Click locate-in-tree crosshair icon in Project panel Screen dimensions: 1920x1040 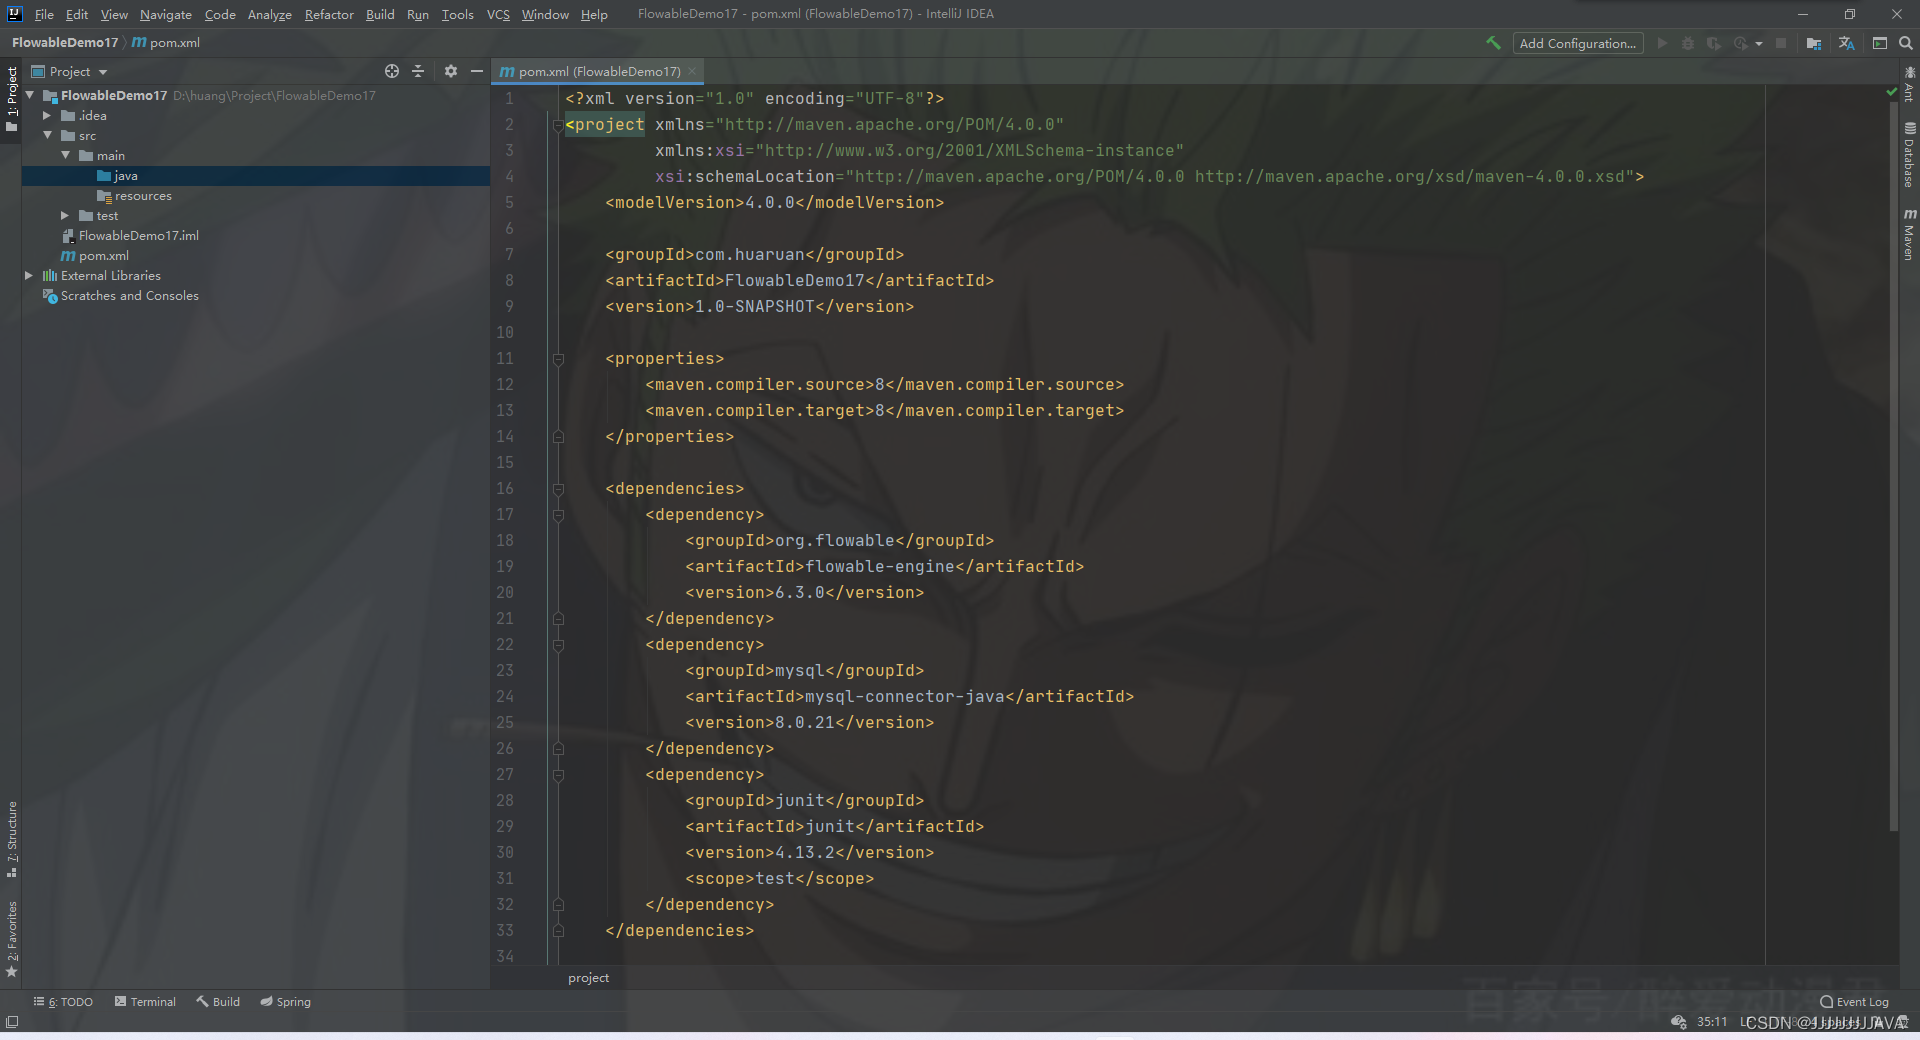pos(392,71)
